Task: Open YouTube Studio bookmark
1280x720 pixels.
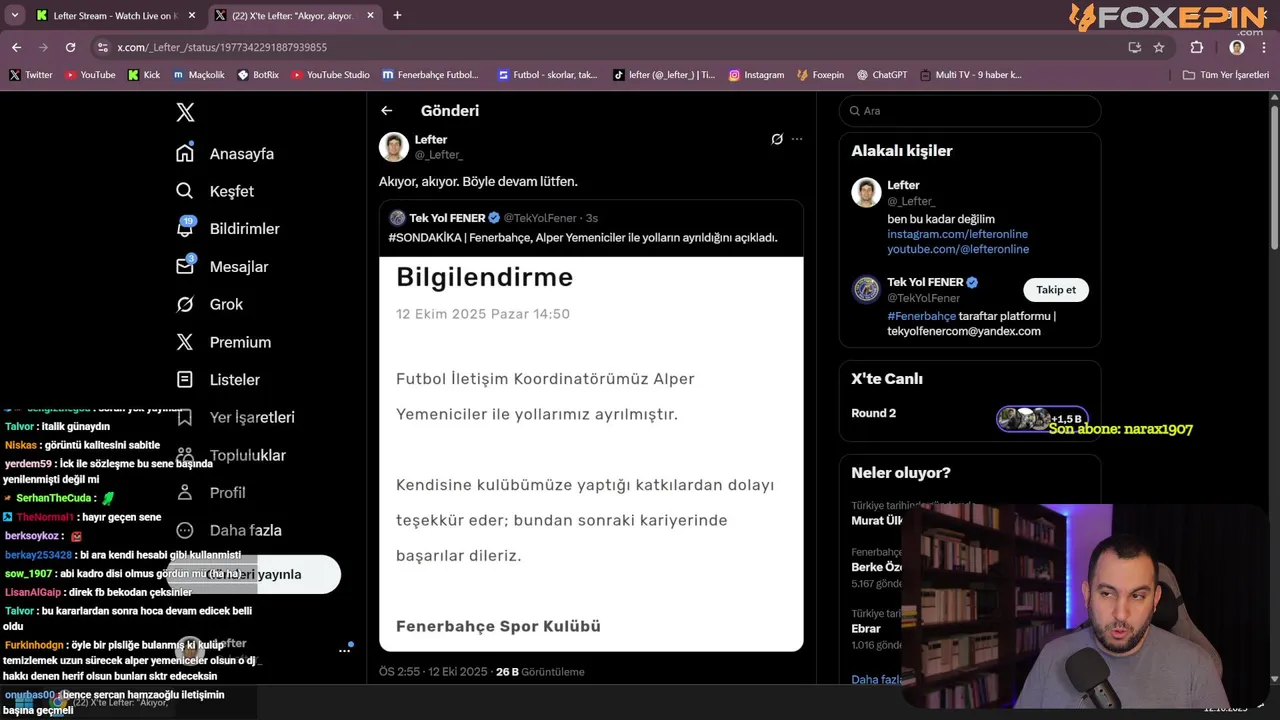Action: pos(330,75)
